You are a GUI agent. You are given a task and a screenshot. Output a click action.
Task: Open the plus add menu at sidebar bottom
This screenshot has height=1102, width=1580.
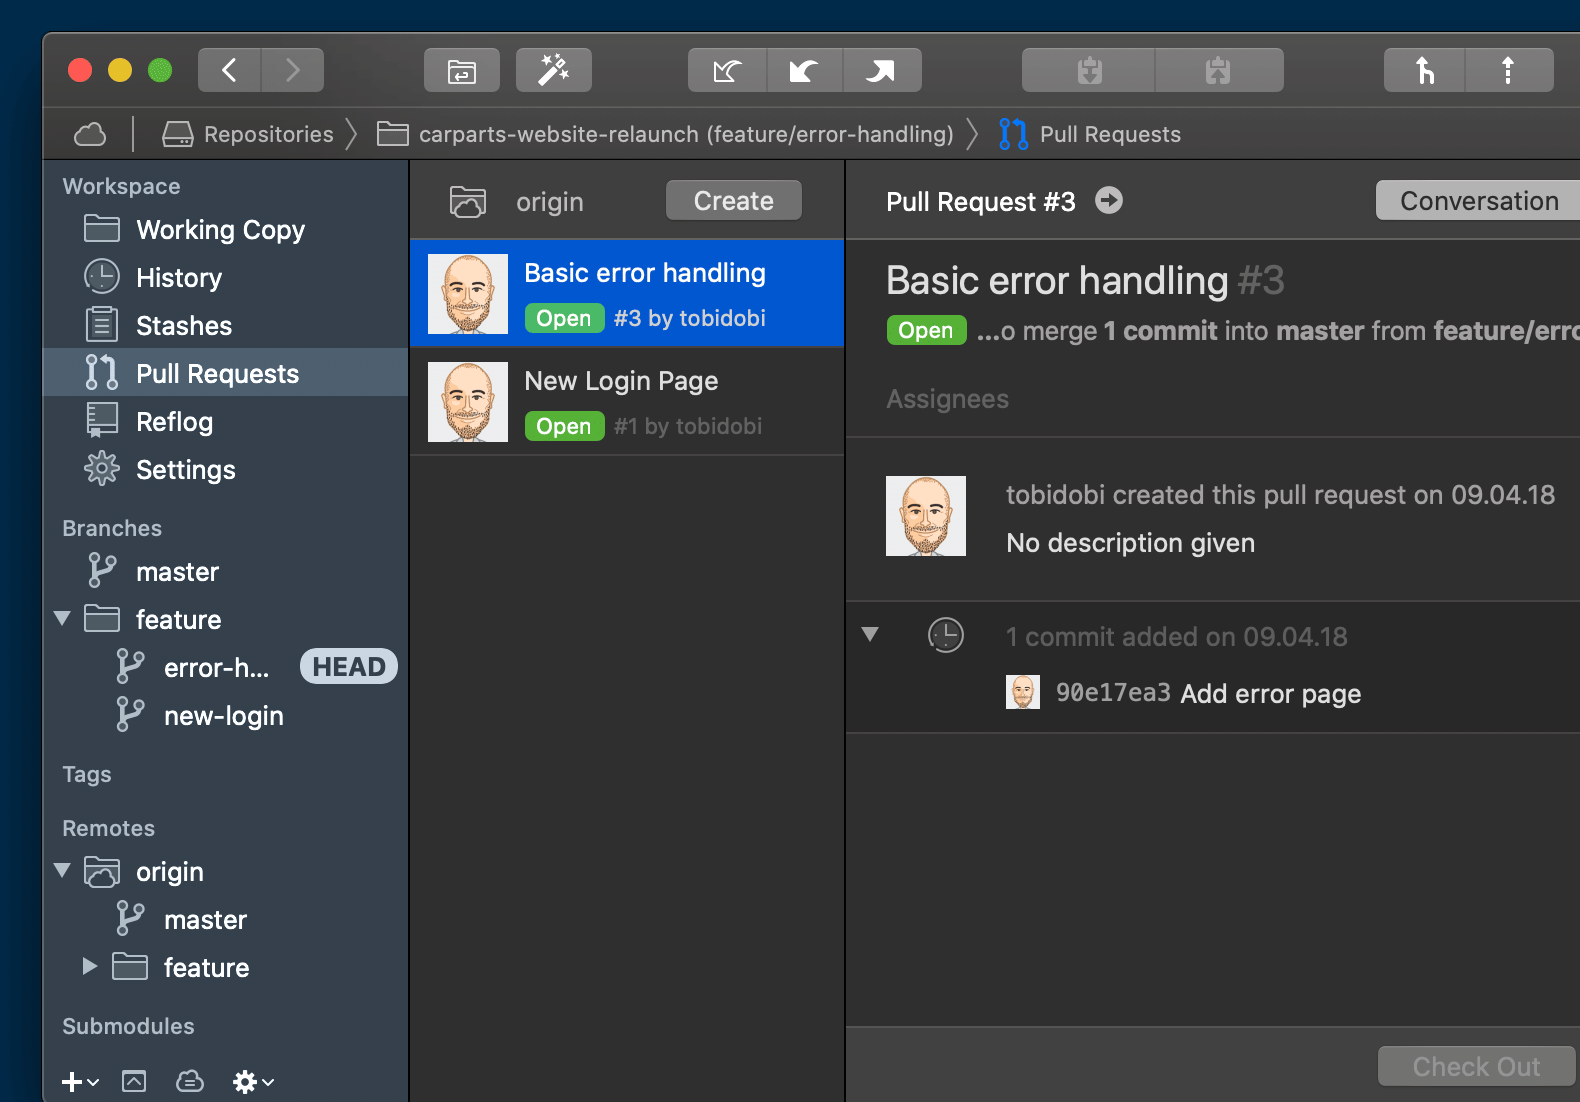pyautogui.click(x=79, y=1081)
